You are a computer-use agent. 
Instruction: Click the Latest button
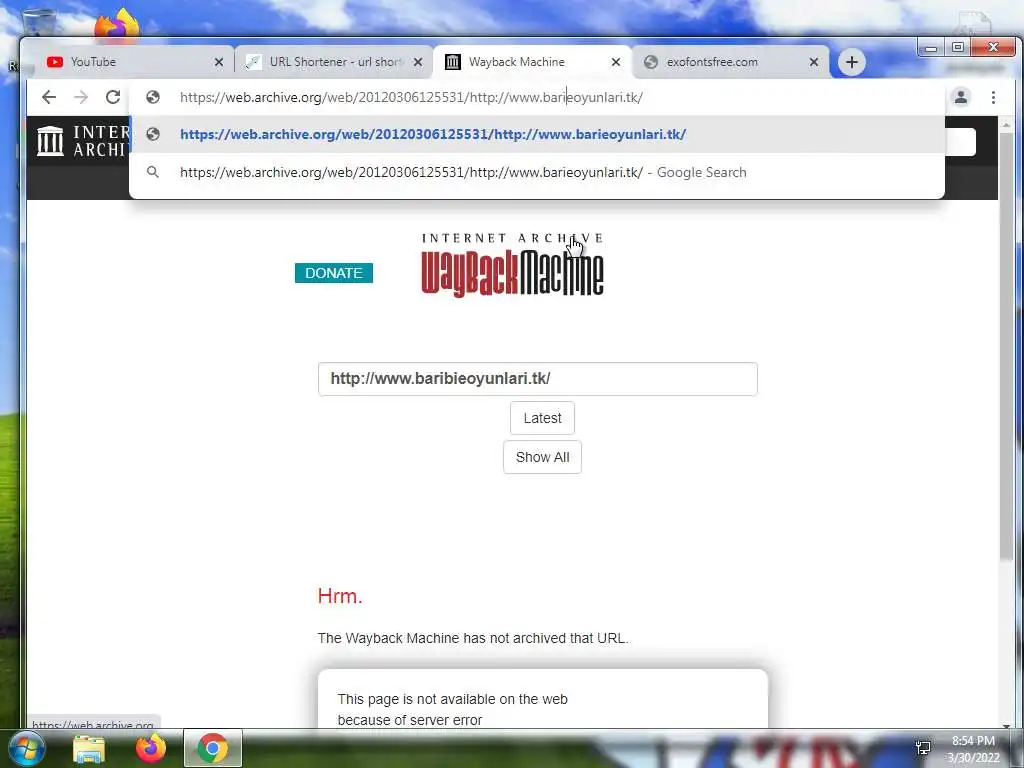coord(542,418)
